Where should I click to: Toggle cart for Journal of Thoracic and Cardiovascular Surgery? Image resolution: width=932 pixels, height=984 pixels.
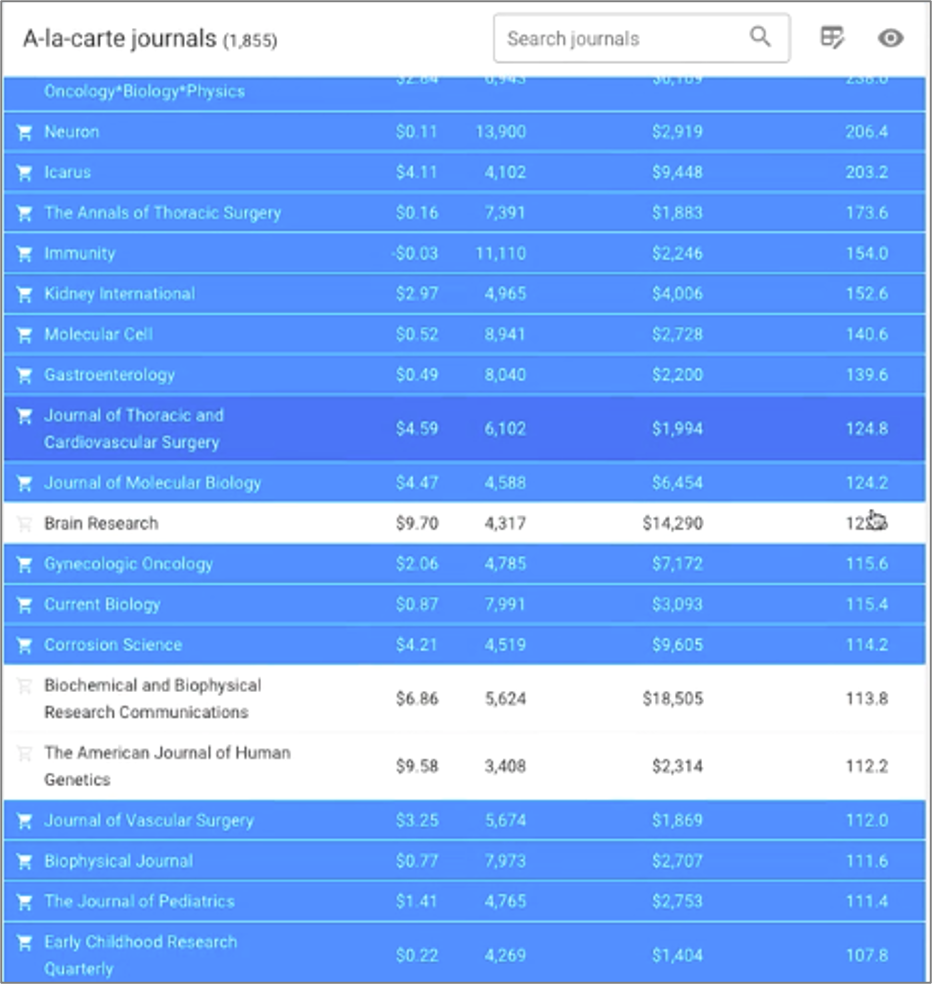24,415
